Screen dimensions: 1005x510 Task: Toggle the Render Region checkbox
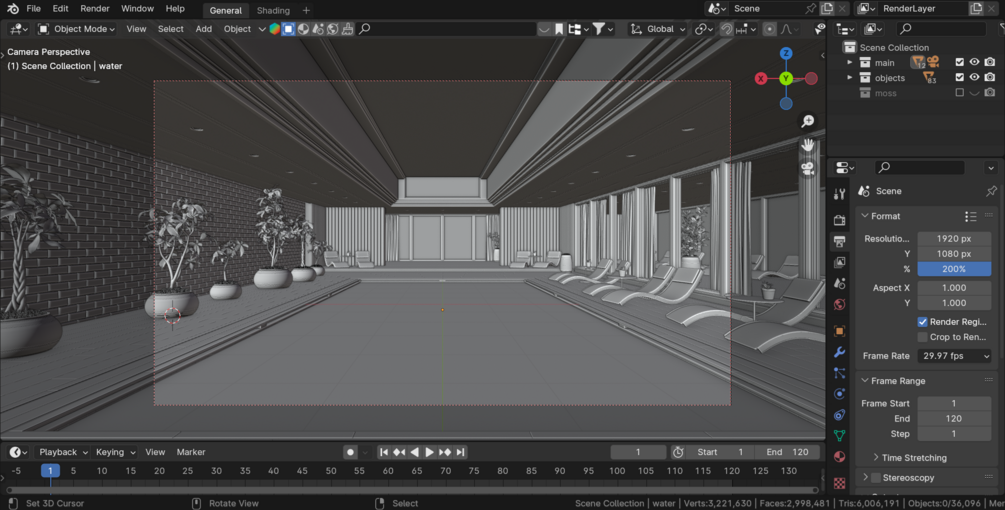tap(922, 322)
